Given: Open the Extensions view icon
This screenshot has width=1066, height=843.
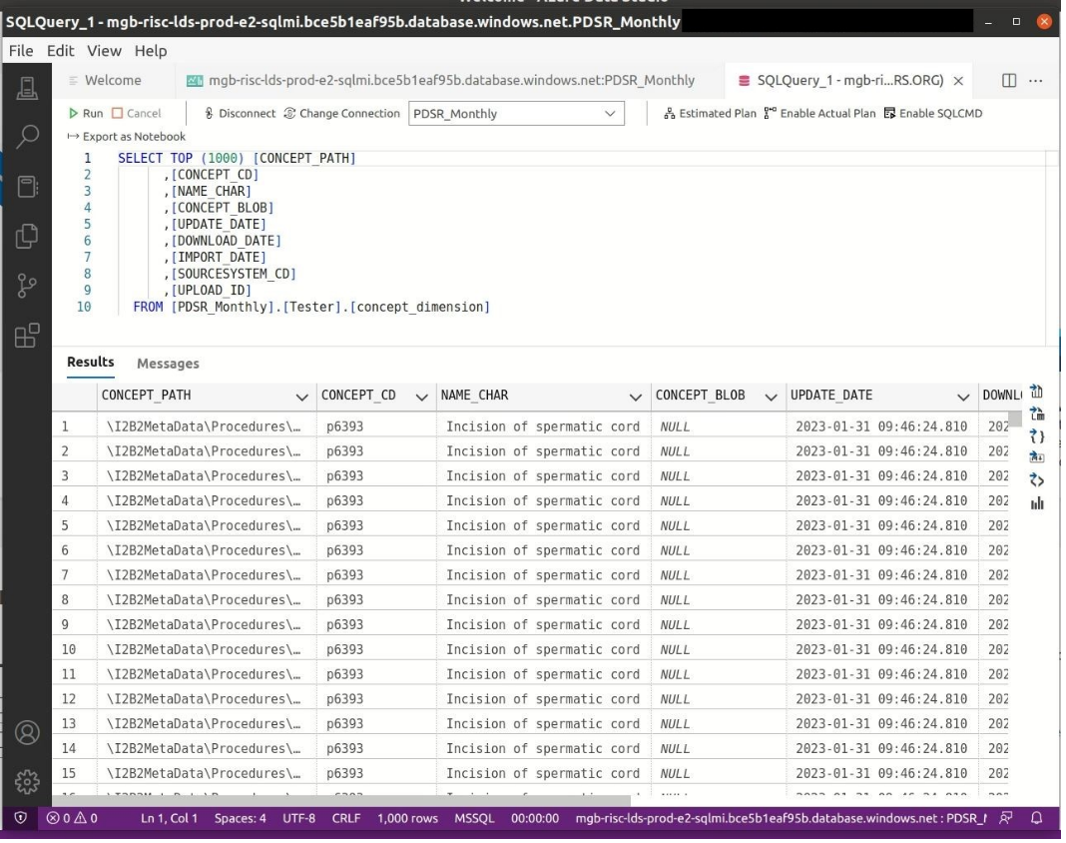Looking at the screenshot, I should (x=27, y=335).
